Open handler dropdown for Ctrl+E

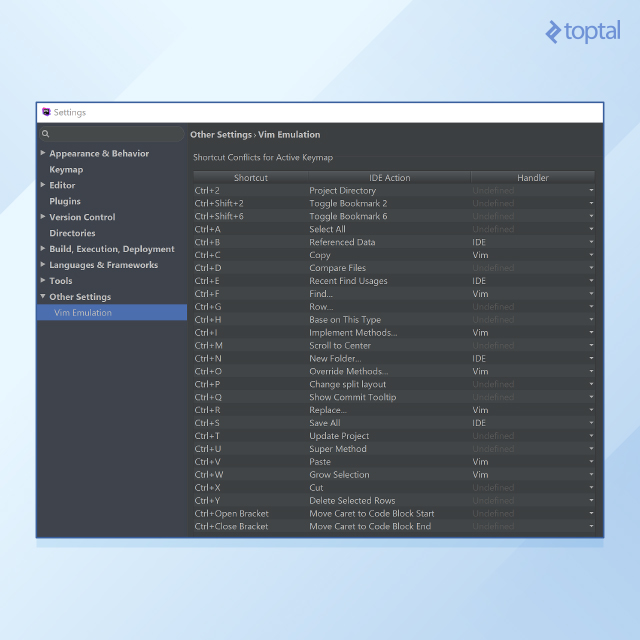coord(591,281)
